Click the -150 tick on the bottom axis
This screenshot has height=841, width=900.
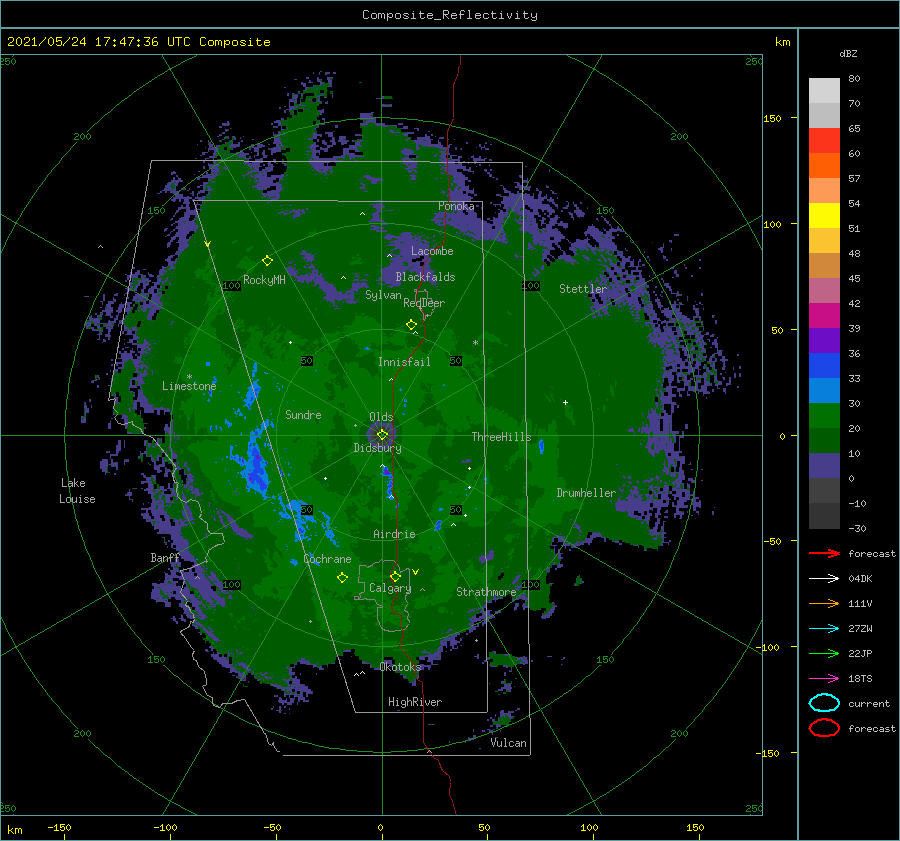pos(59,828)
